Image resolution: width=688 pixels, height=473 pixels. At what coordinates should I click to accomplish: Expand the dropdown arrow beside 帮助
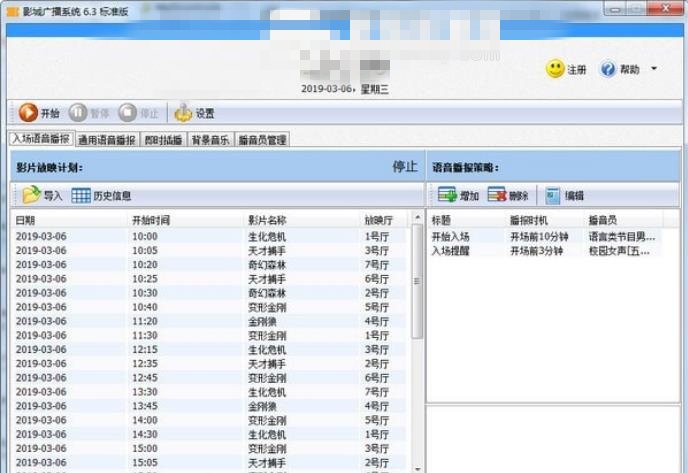coord(654,69)
